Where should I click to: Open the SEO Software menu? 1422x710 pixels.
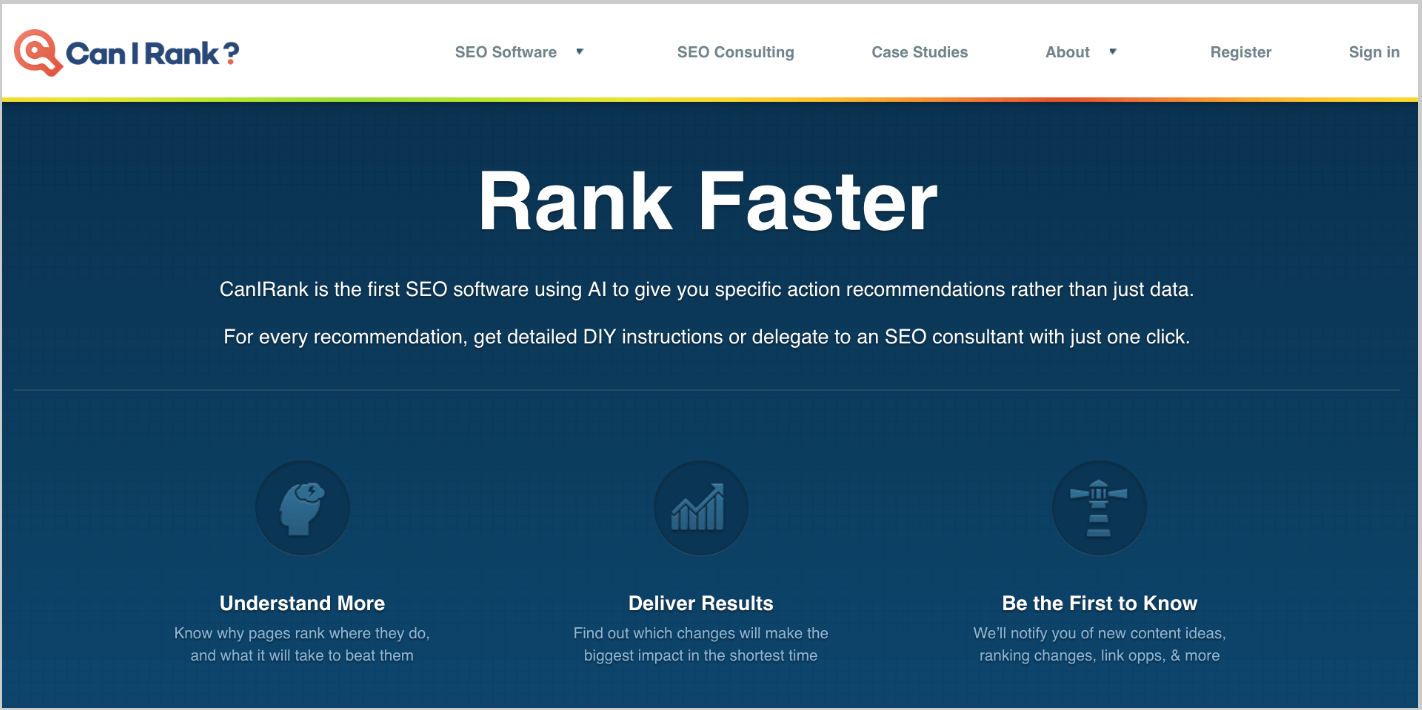[x=506, y=52]
